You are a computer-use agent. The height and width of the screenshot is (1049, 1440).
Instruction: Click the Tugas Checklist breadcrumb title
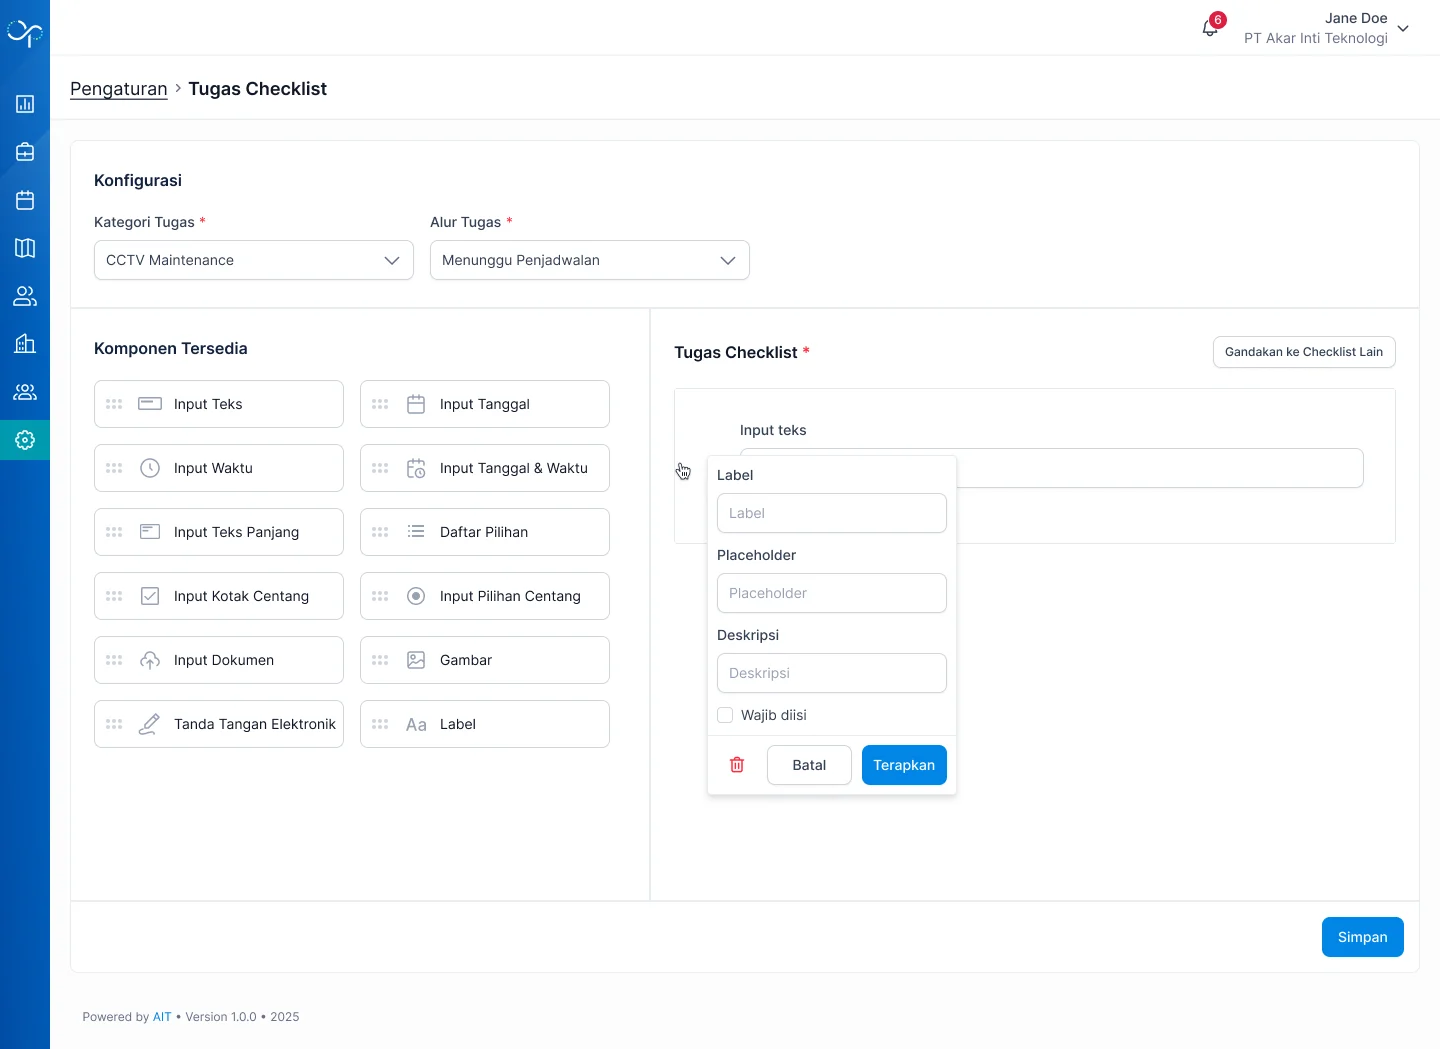(x=258, y=89)
